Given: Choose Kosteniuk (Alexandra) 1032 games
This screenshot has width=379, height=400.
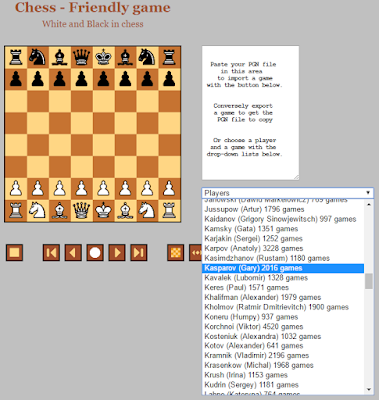Looking at the screenshot, I should click(283, 336).
